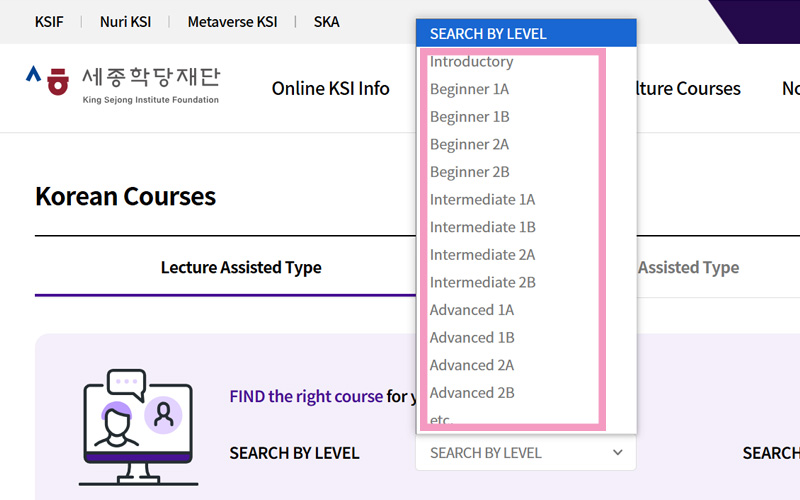Go to the KSIF site link
Screen dimensions: 800x500
49,22
